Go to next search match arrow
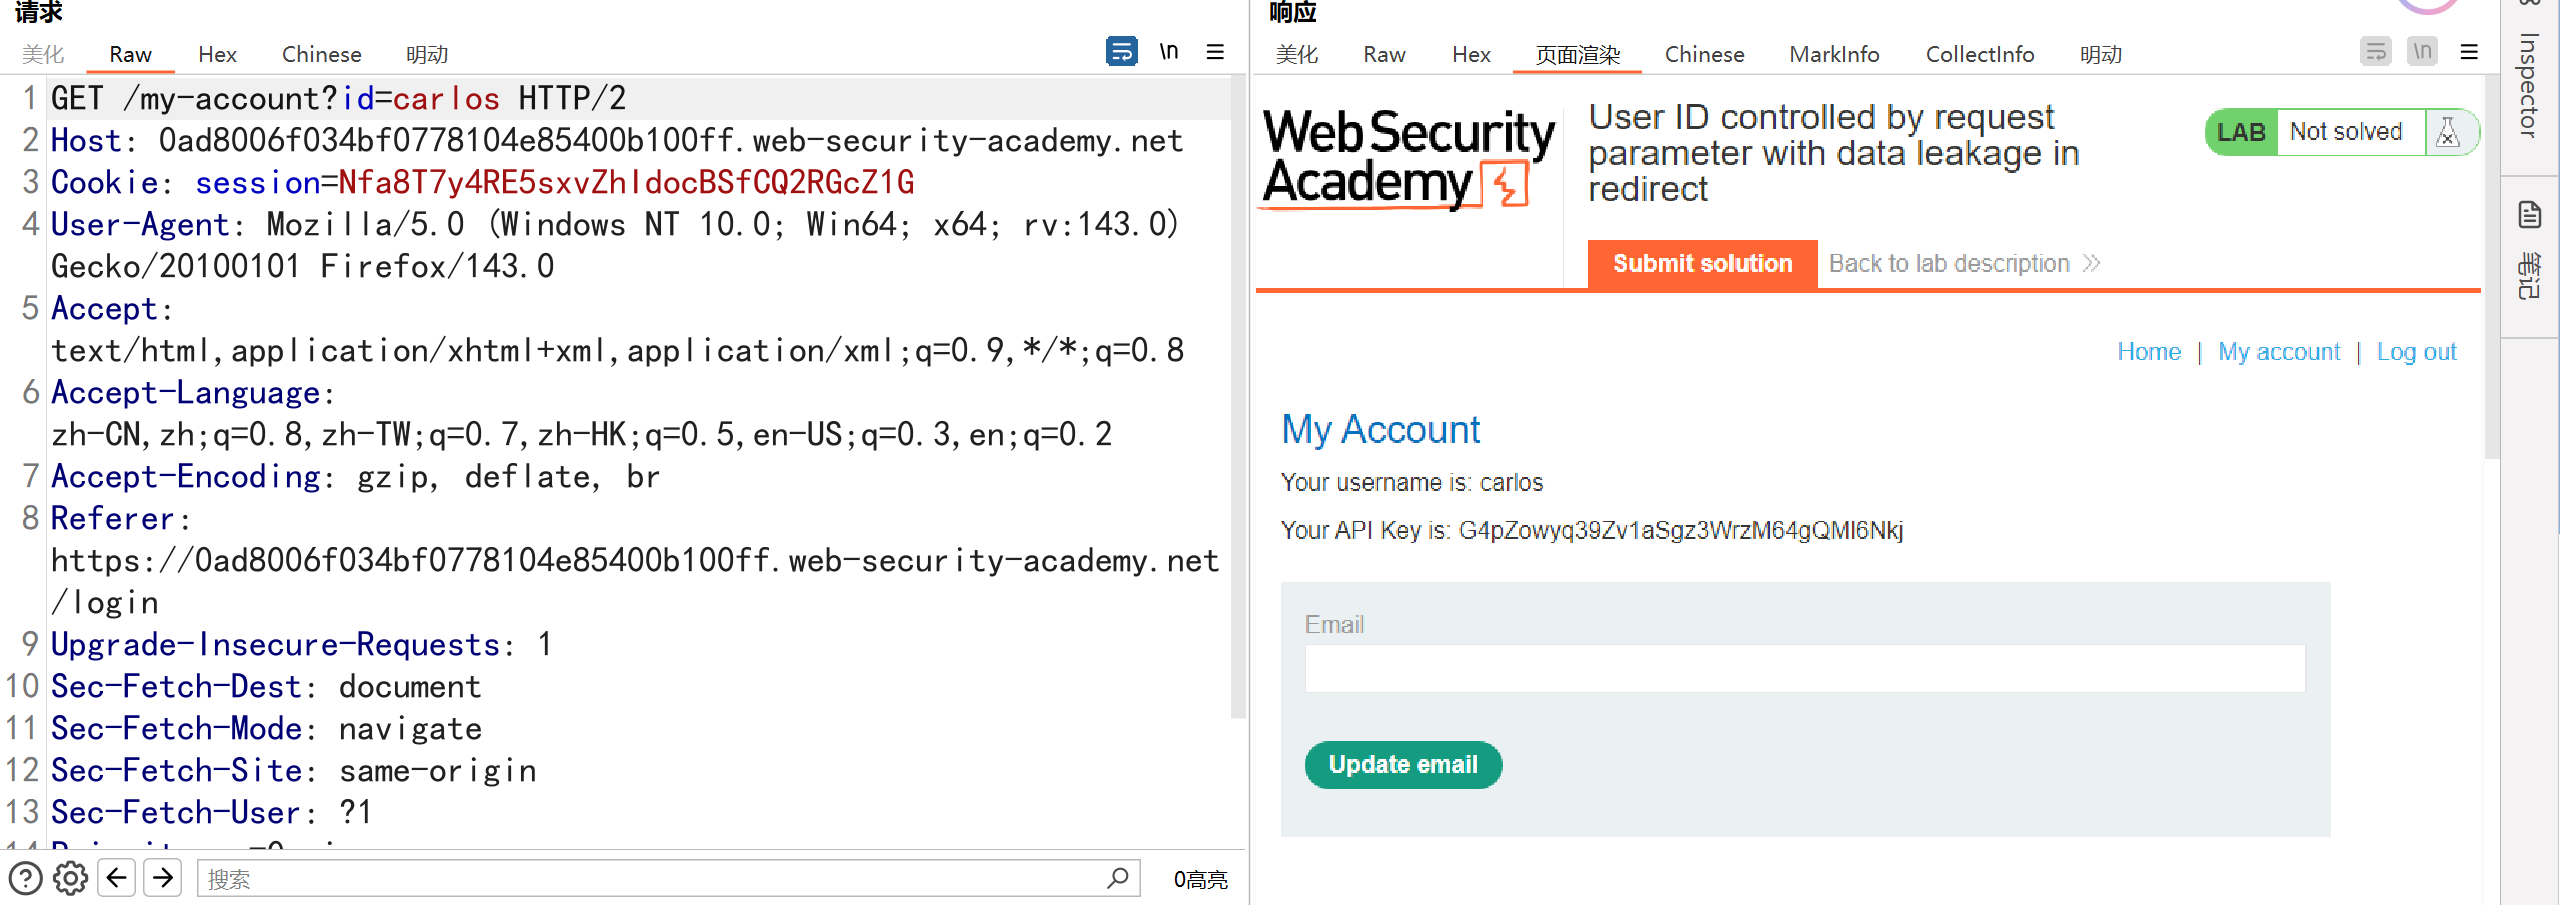2560x905 pixels. click(x=163, y=878)
